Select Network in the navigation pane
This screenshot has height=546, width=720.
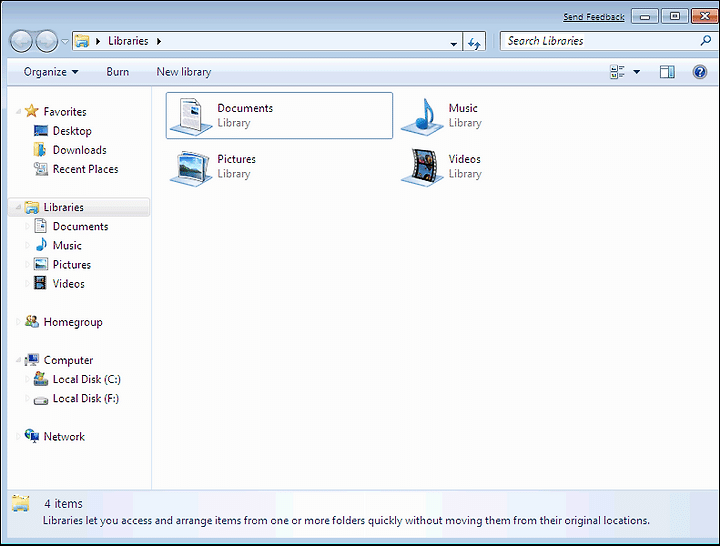[64, 437]
